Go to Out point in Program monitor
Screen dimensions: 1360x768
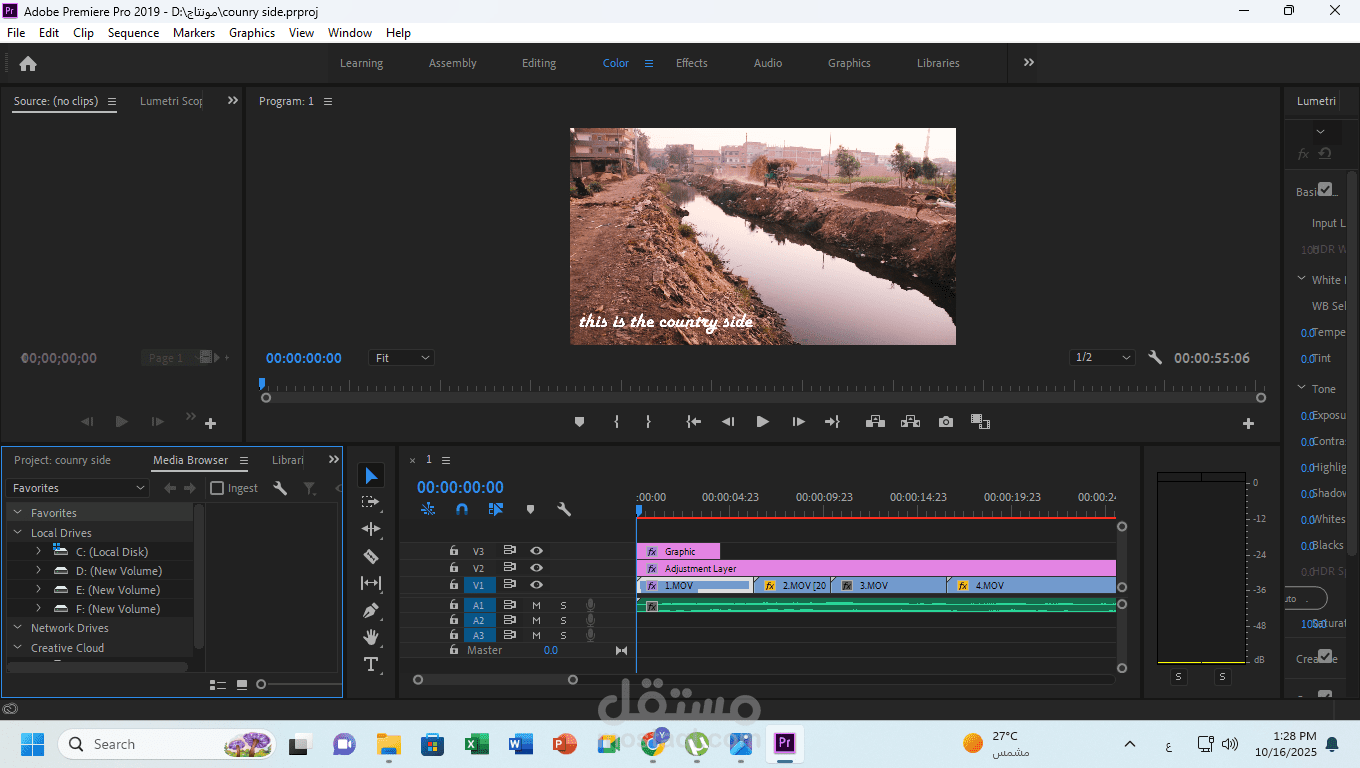tap(832, 422)
